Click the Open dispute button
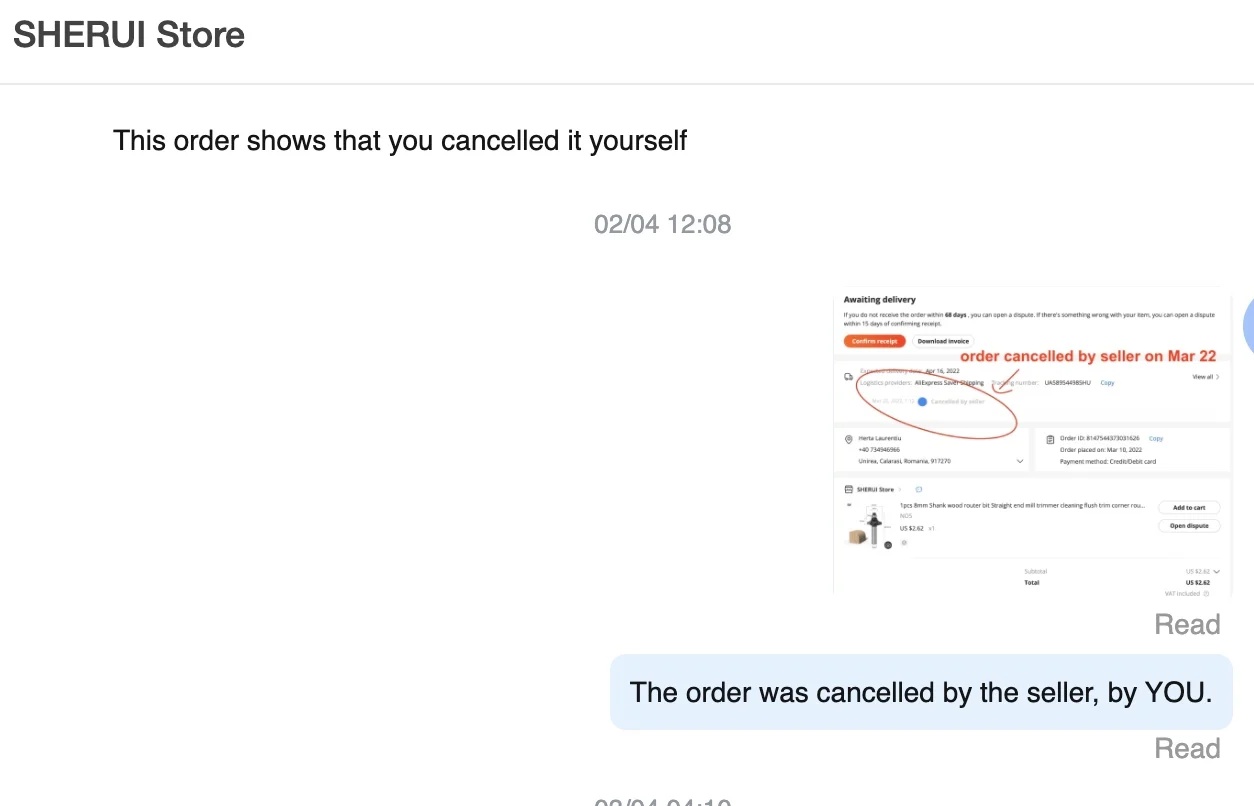The height and width of the screenshot is (806, 1254). pyautogui.click(x=1189, y=526)
